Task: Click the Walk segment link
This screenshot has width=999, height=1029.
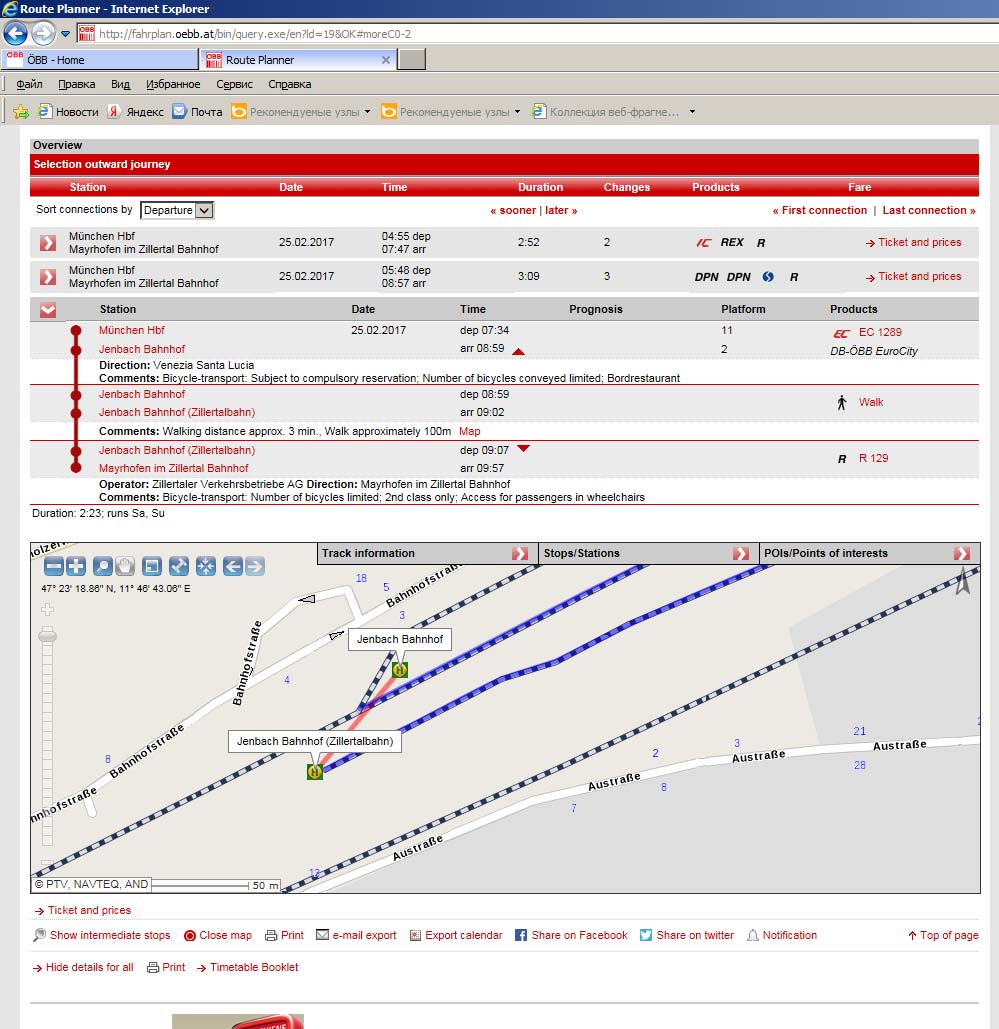Action: point(871,402)
